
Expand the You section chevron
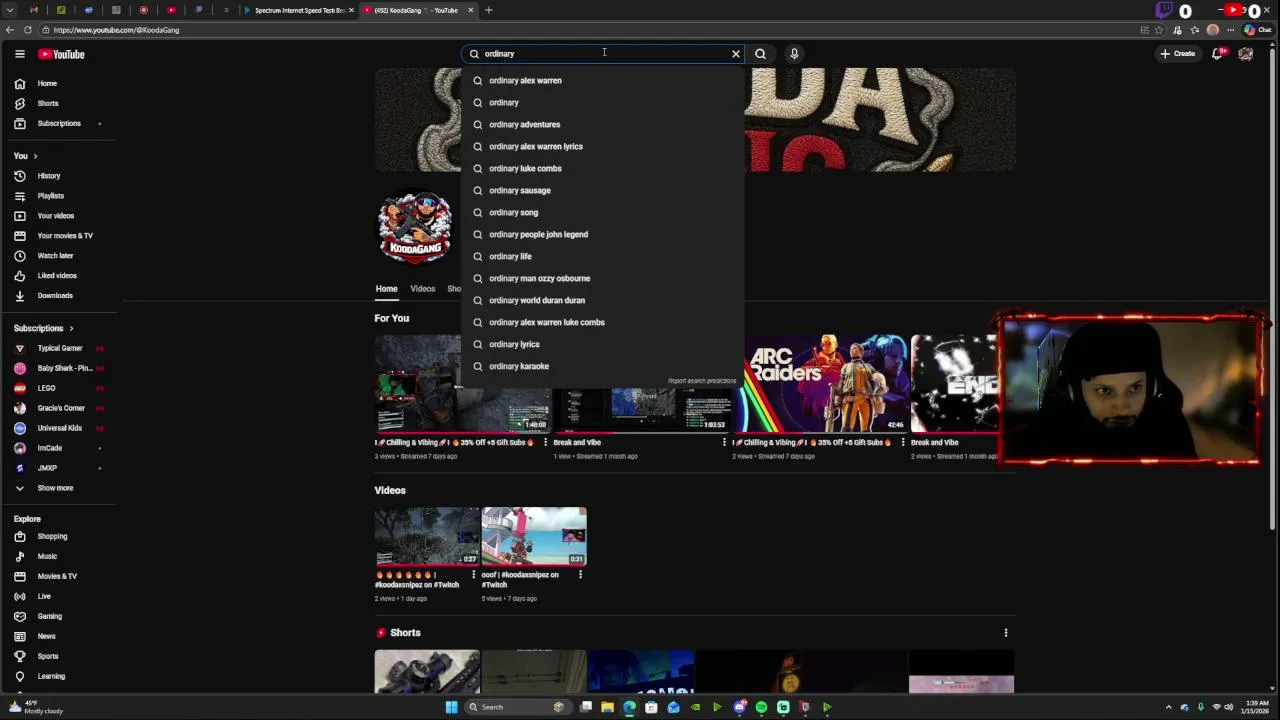[x=35, y=156]
